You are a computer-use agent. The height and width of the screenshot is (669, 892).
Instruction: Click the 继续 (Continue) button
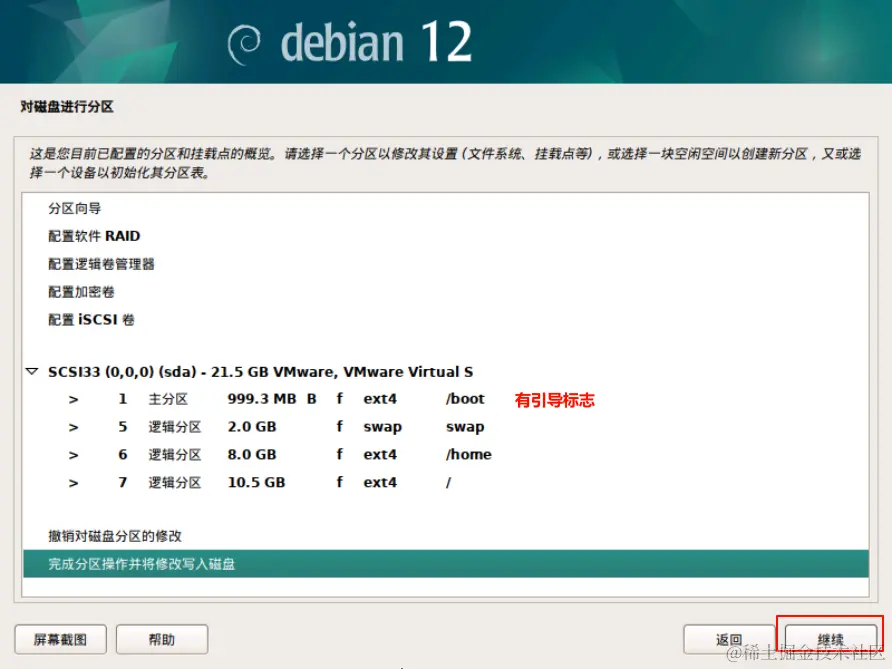pyautogui.click(x=831, y=639)
